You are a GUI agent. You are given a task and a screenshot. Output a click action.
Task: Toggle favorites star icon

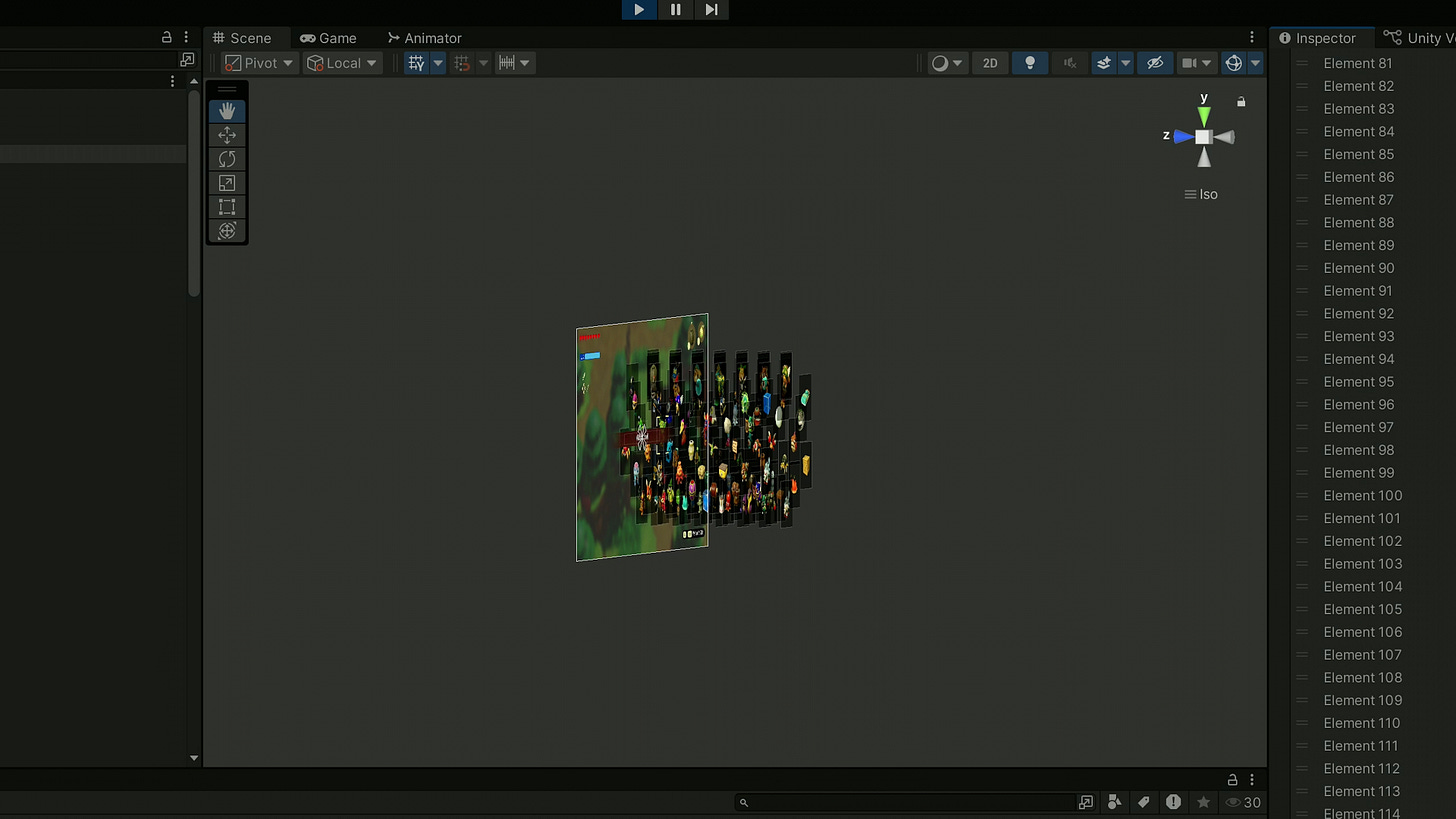point(1203,802)
